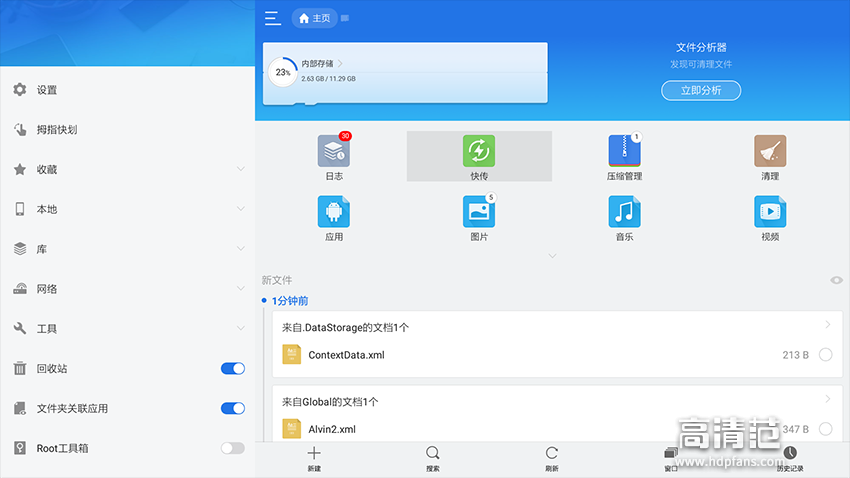The height and width of the screenshot is (478, 850).
Task: Click the 1分钟前 timeline label
Action: (290, 301)
